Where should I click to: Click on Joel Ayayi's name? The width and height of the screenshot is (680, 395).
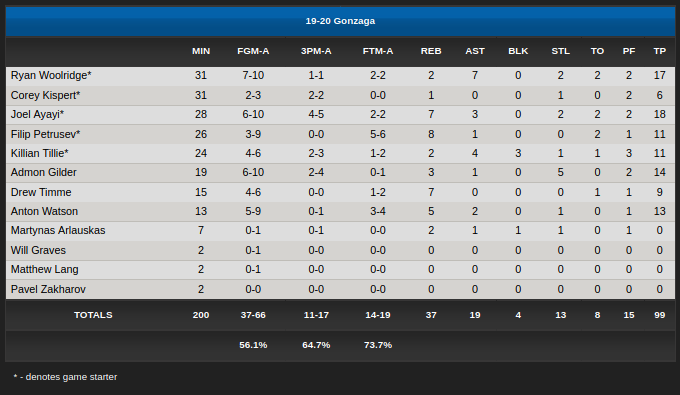point(37,114)
